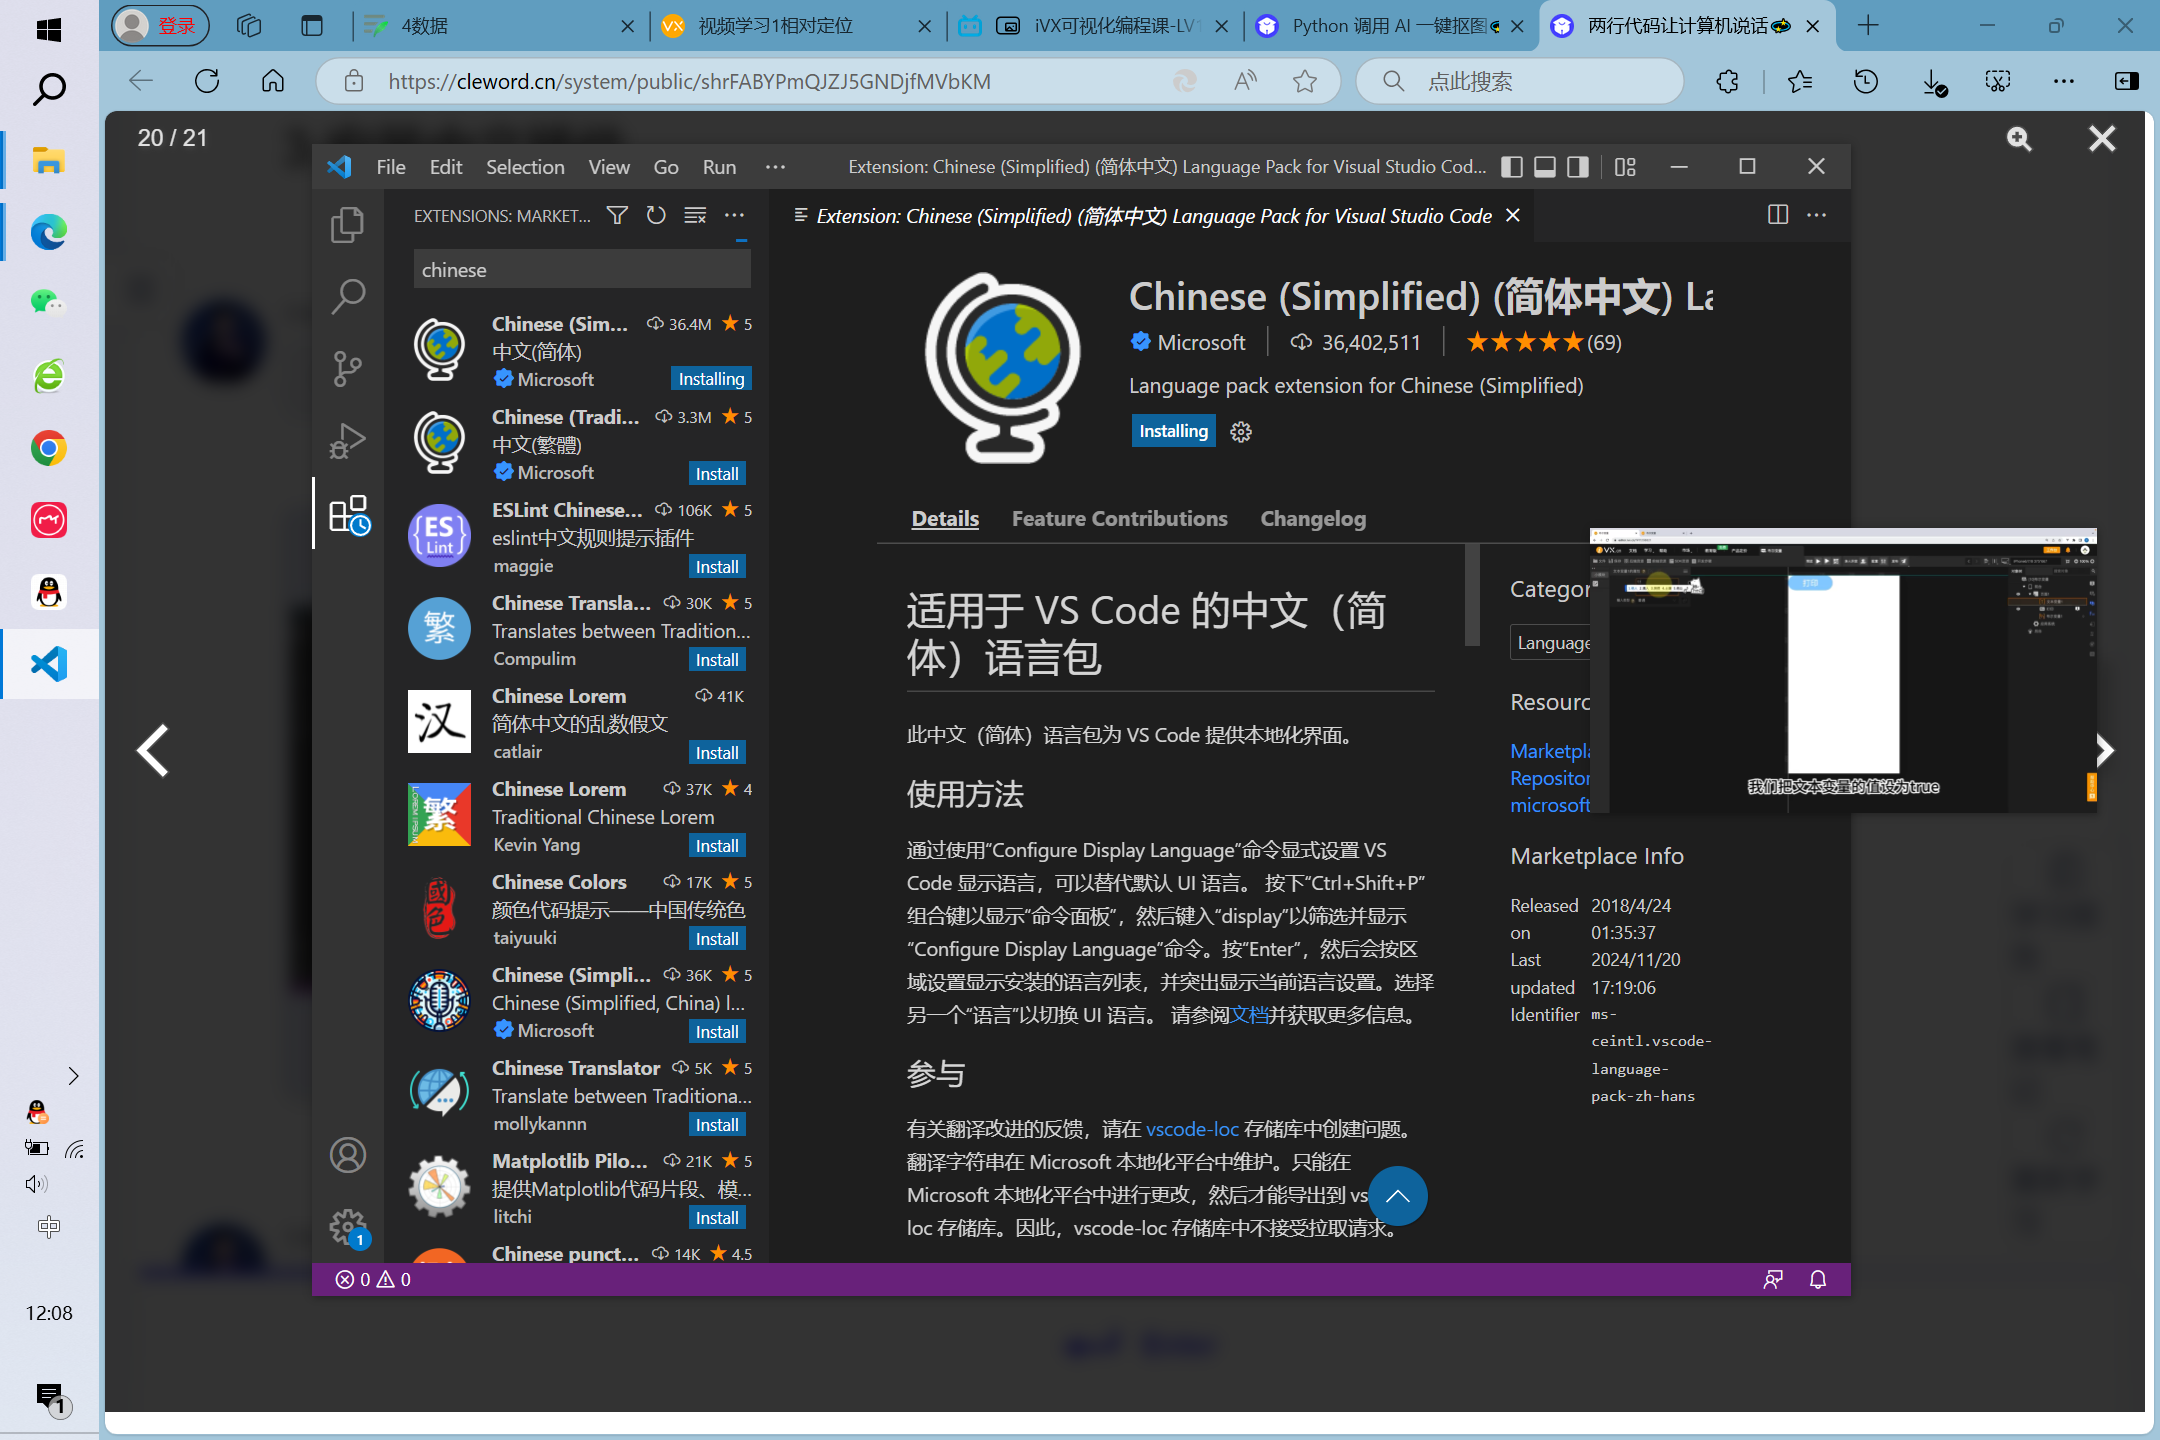The image size is (2160, 1440).
Task: Filter extensions using the funnel icon
Action: coord(618,215)
